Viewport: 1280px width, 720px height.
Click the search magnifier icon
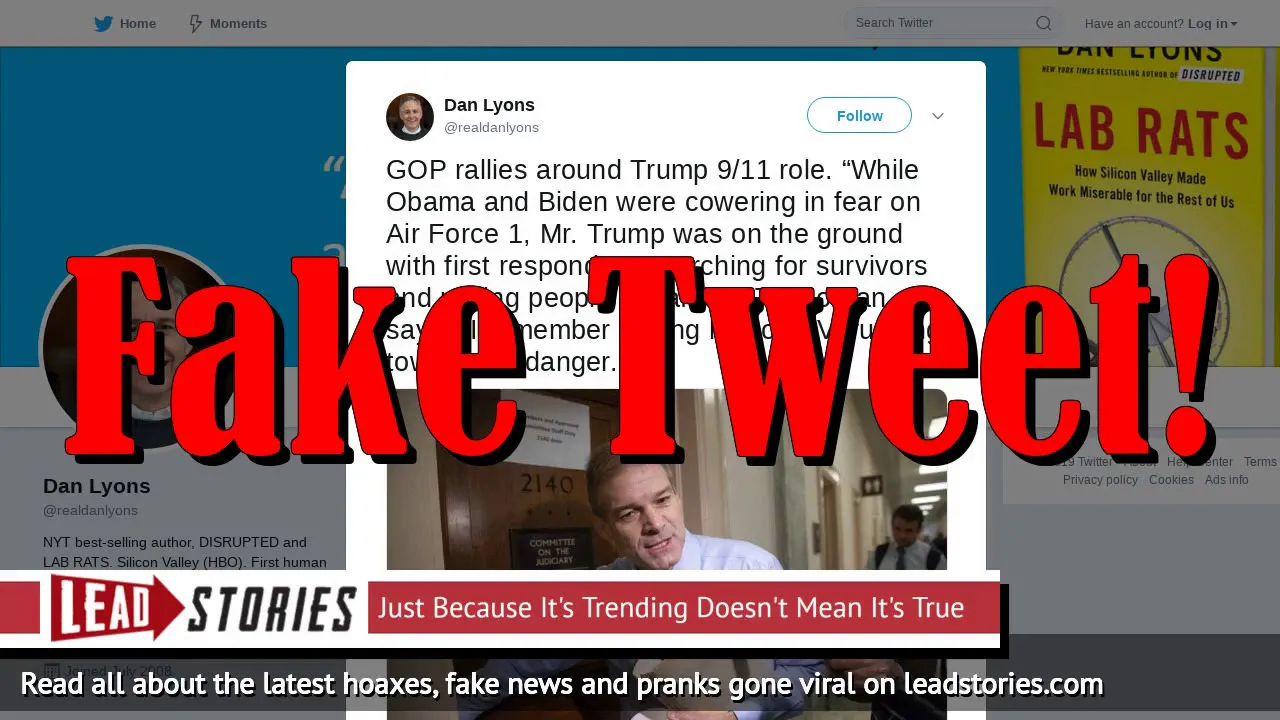coord(1043,23)
